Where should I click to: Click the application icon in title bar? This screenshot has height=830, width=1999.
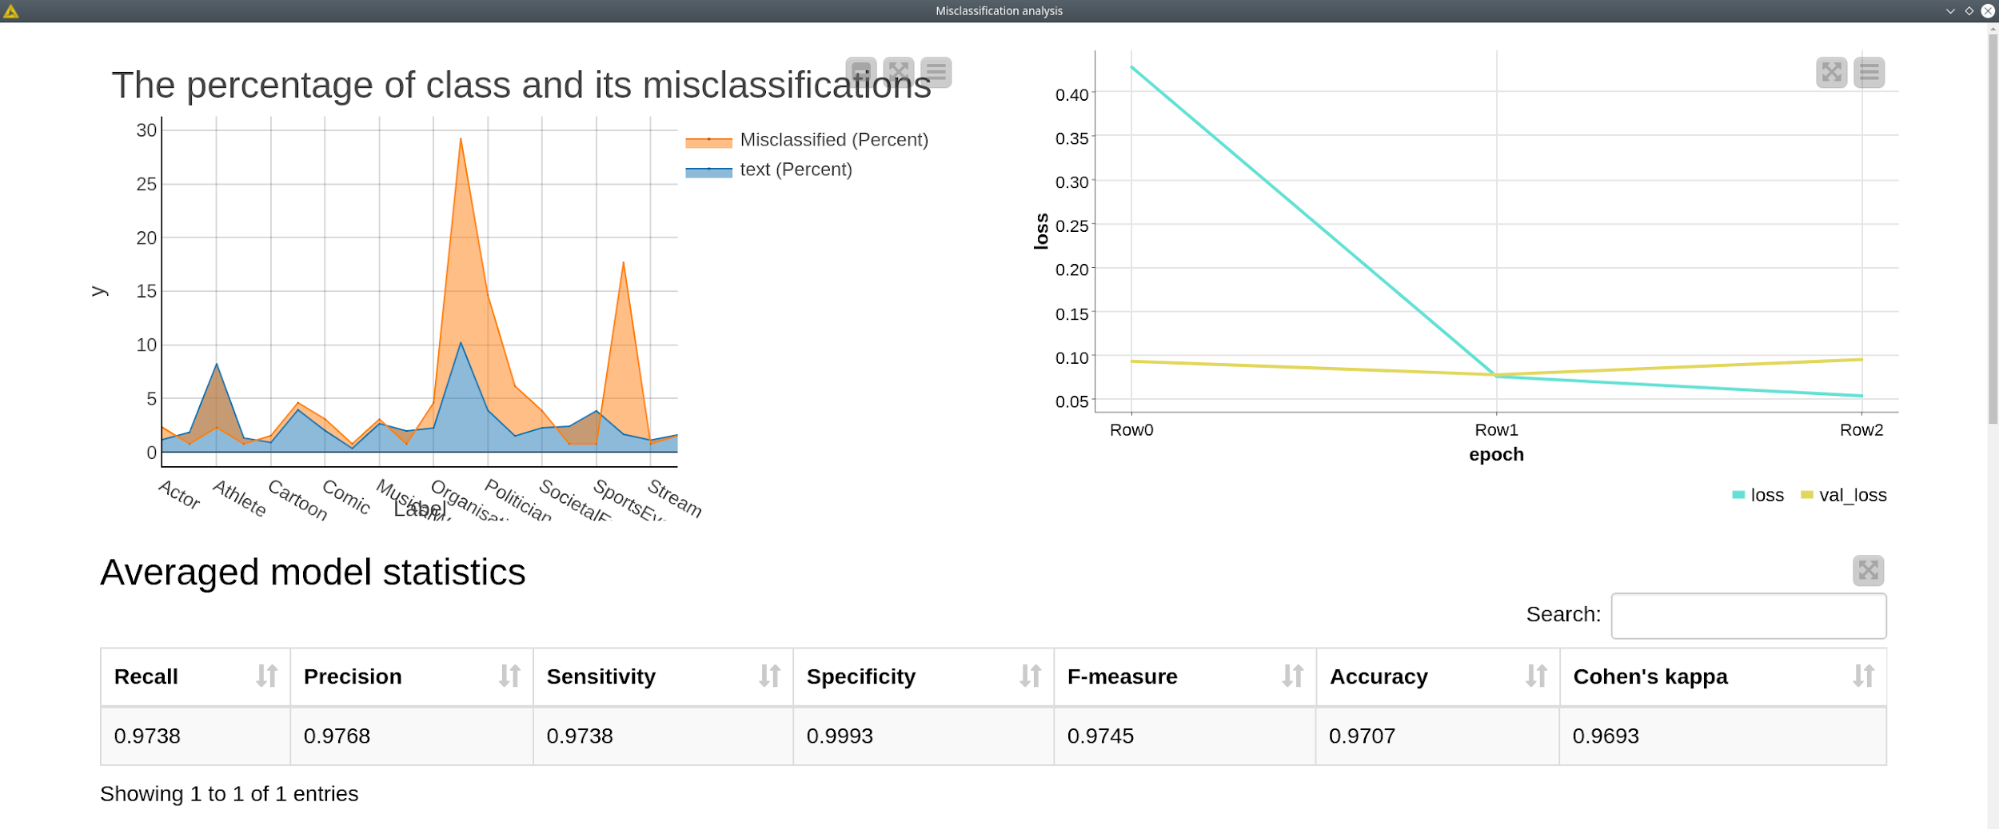[11, 11]
